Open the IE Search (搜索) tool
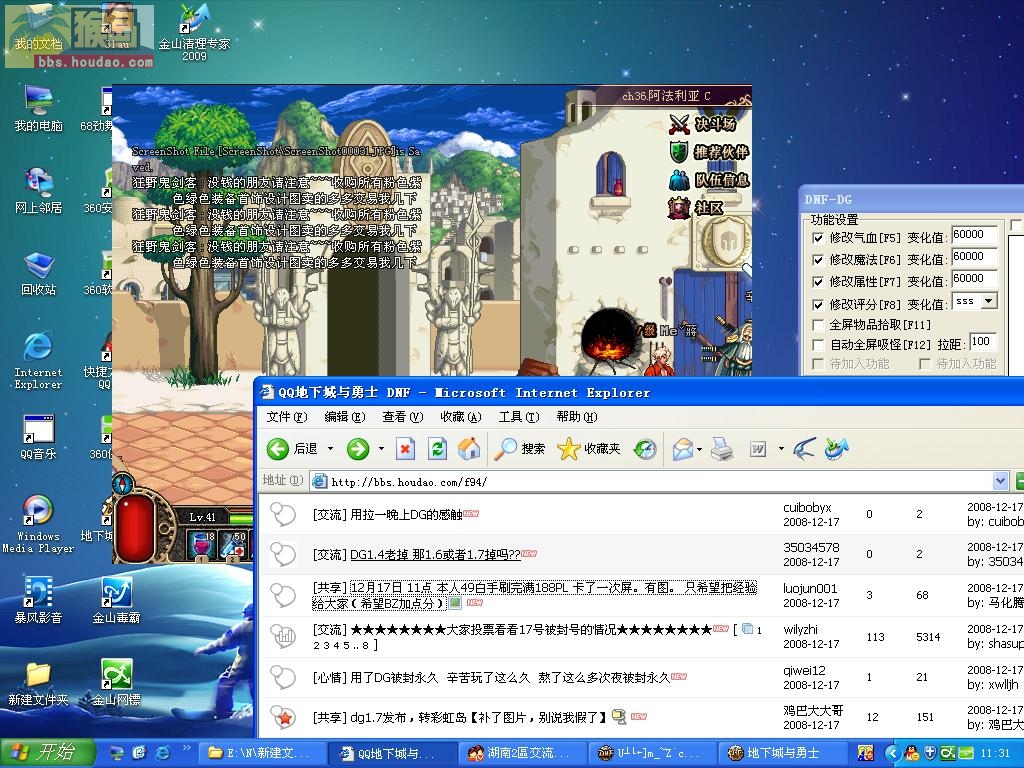The image size is (1024, 768). pyautogui.click(x=519, y=449)
